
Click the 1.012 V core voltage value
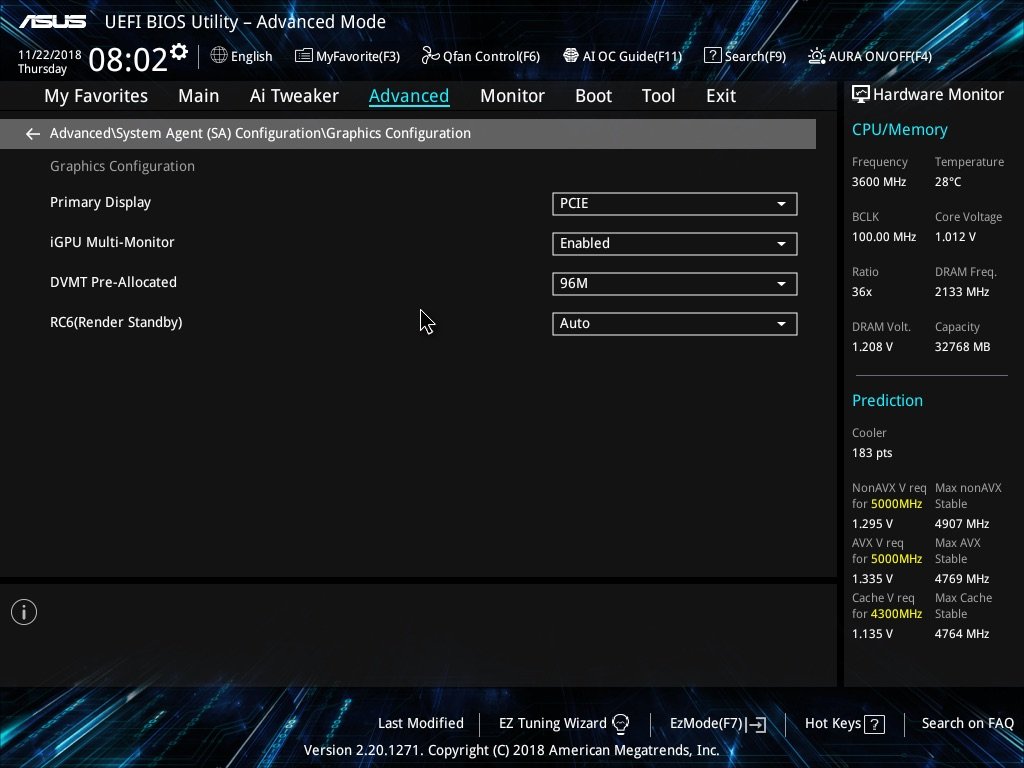(955, 237)
